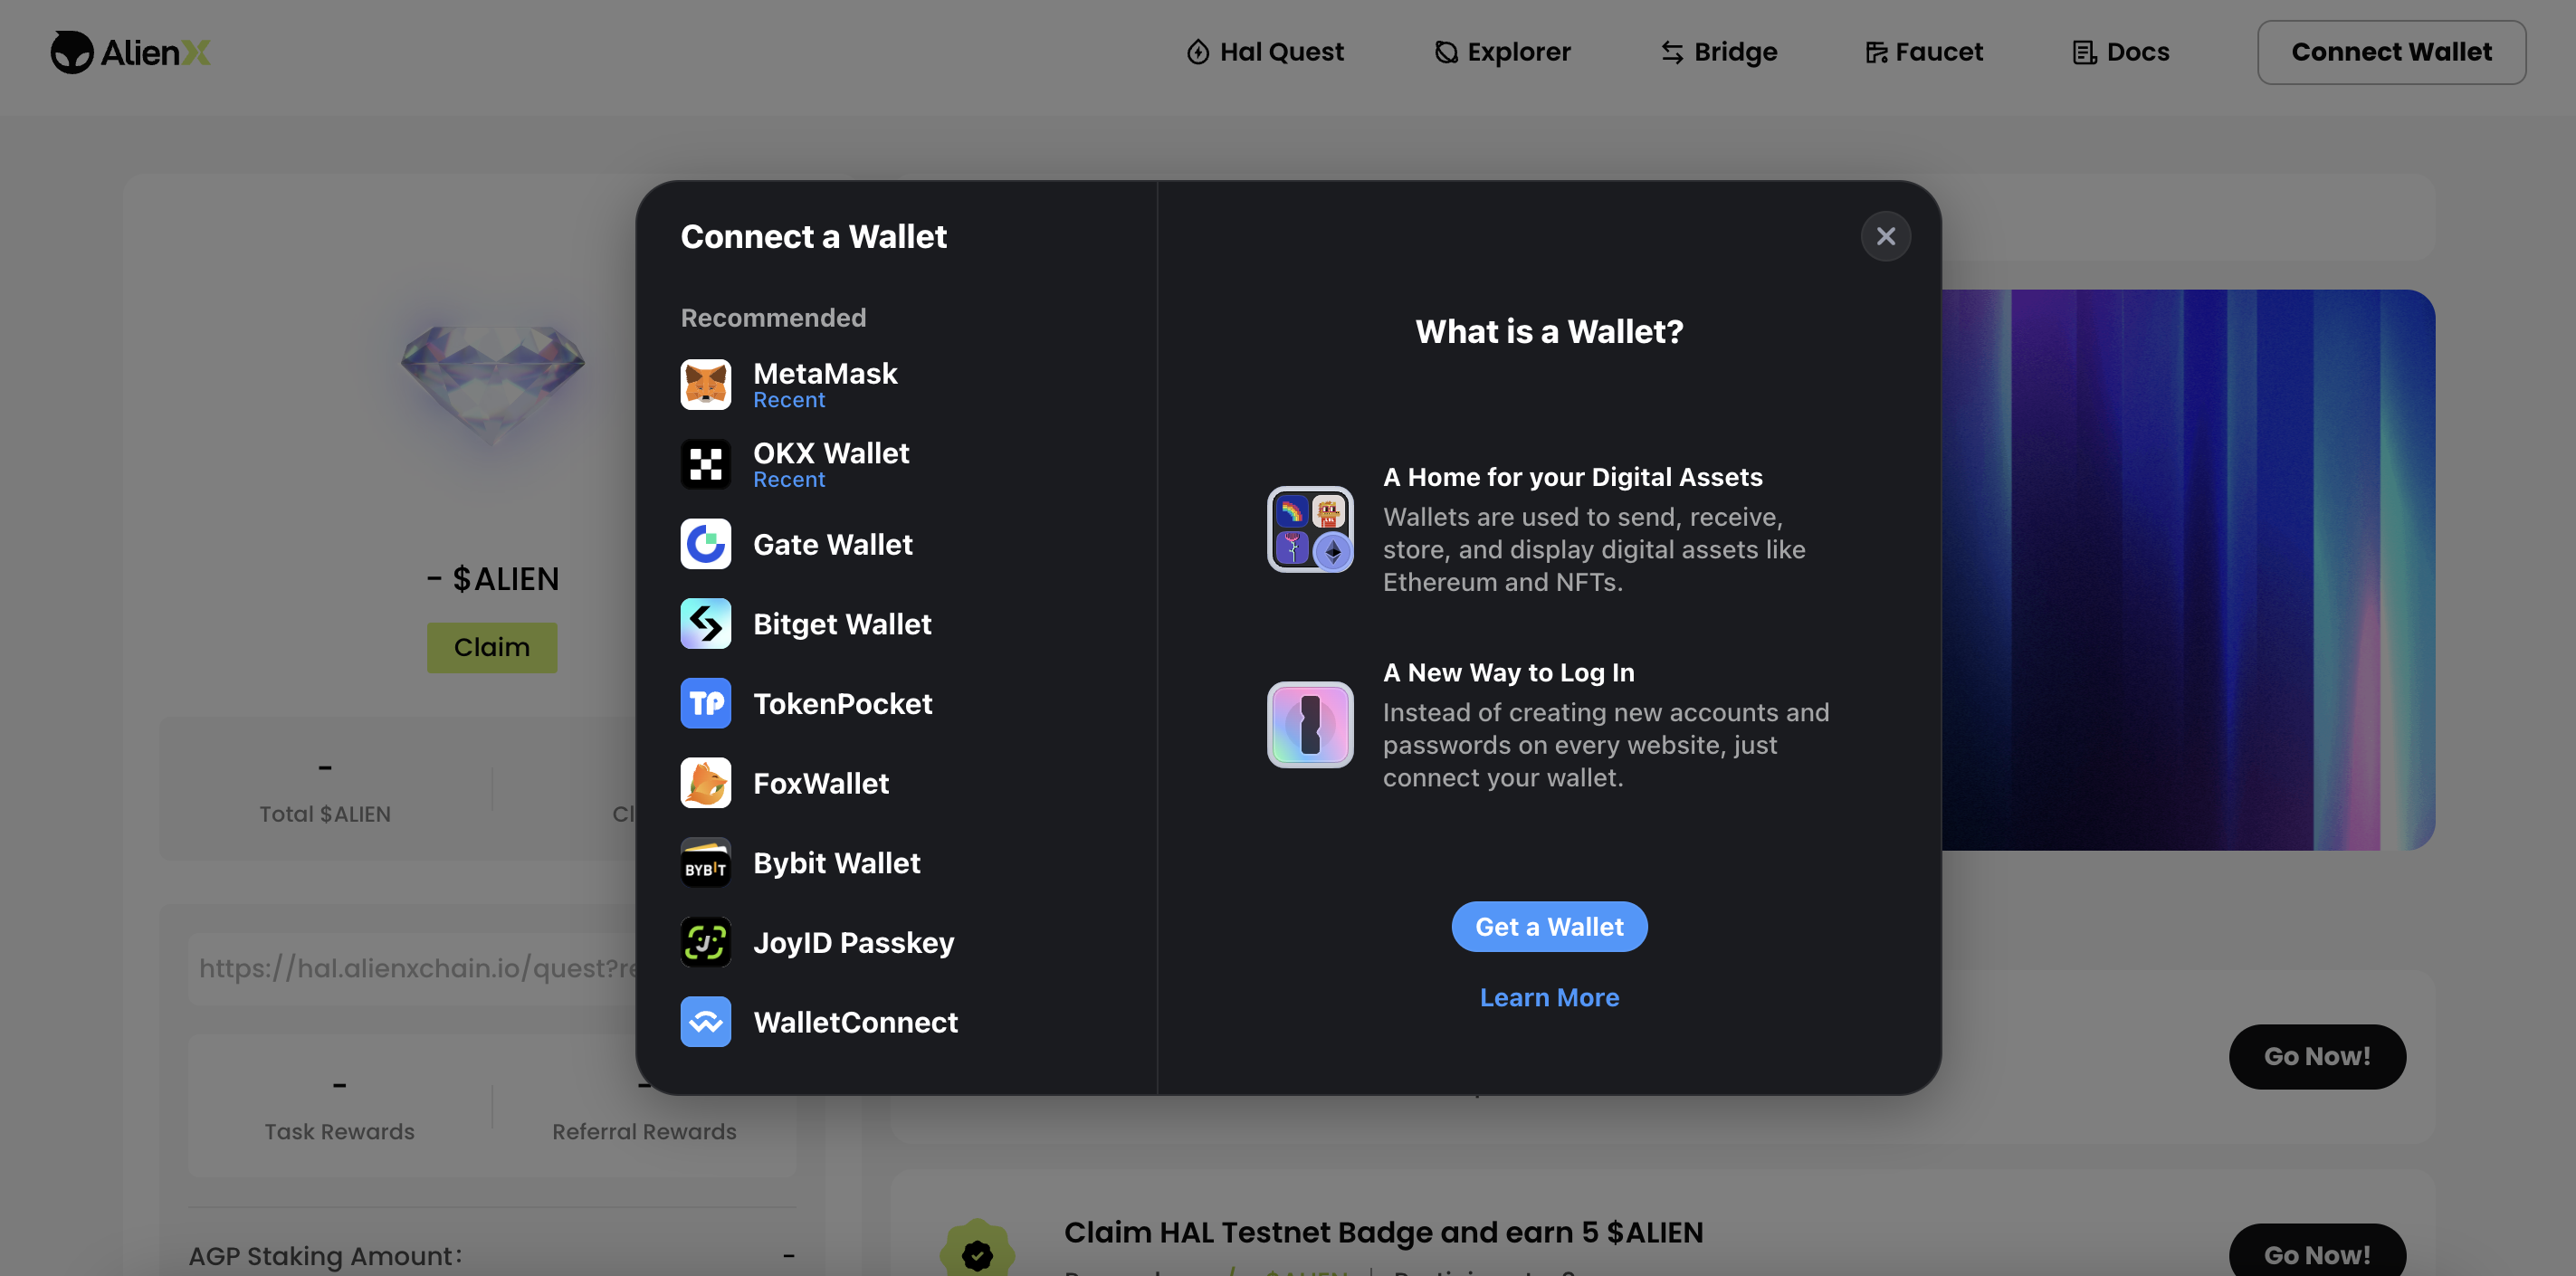The height and width of the screenshot is (1276, 2576).
Task: Click the Connect Wallet header button
Action: (2391, 52)
